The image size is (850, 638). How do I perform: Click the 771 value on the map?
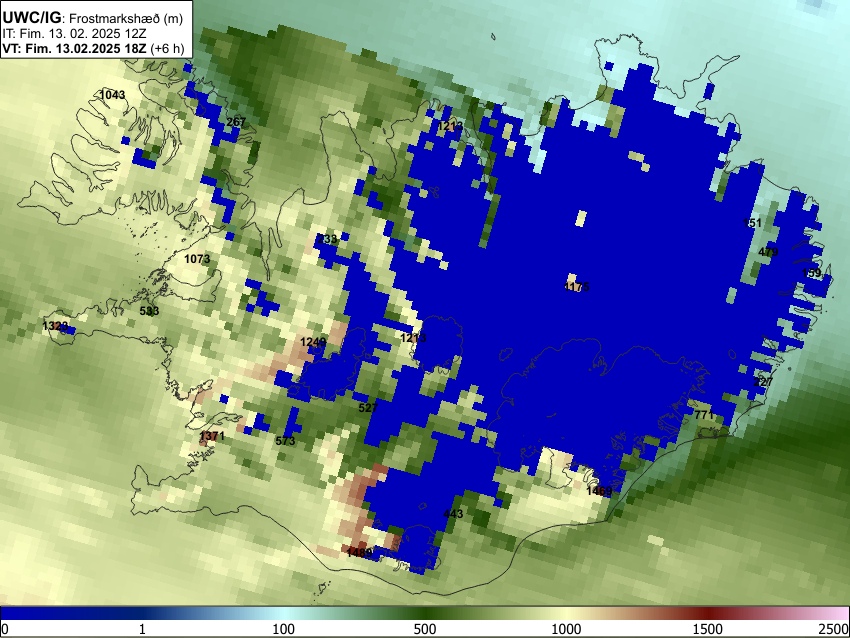(704, 415)
